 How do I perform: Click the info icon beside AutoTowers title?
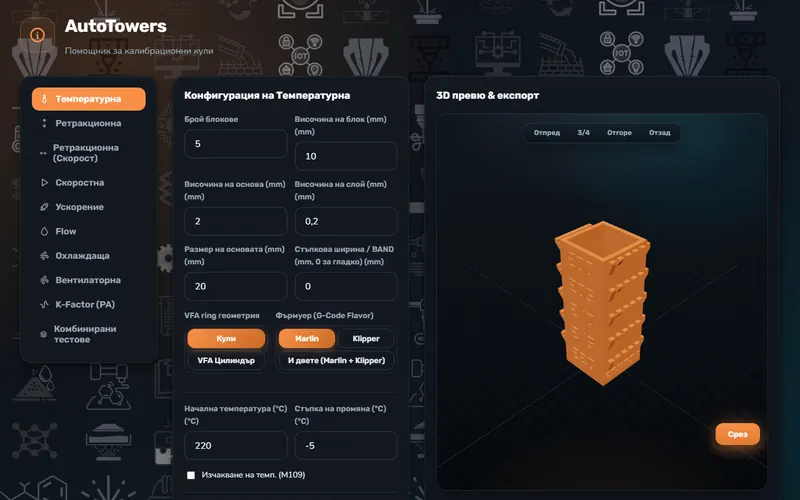click(37, 35)
